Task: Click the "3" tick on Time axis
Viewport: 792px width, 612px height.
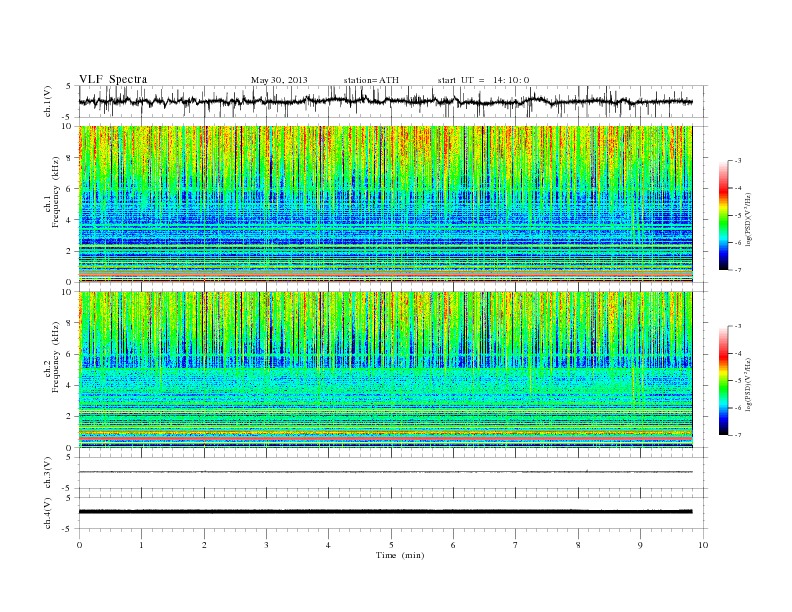Action: (266, 545)
